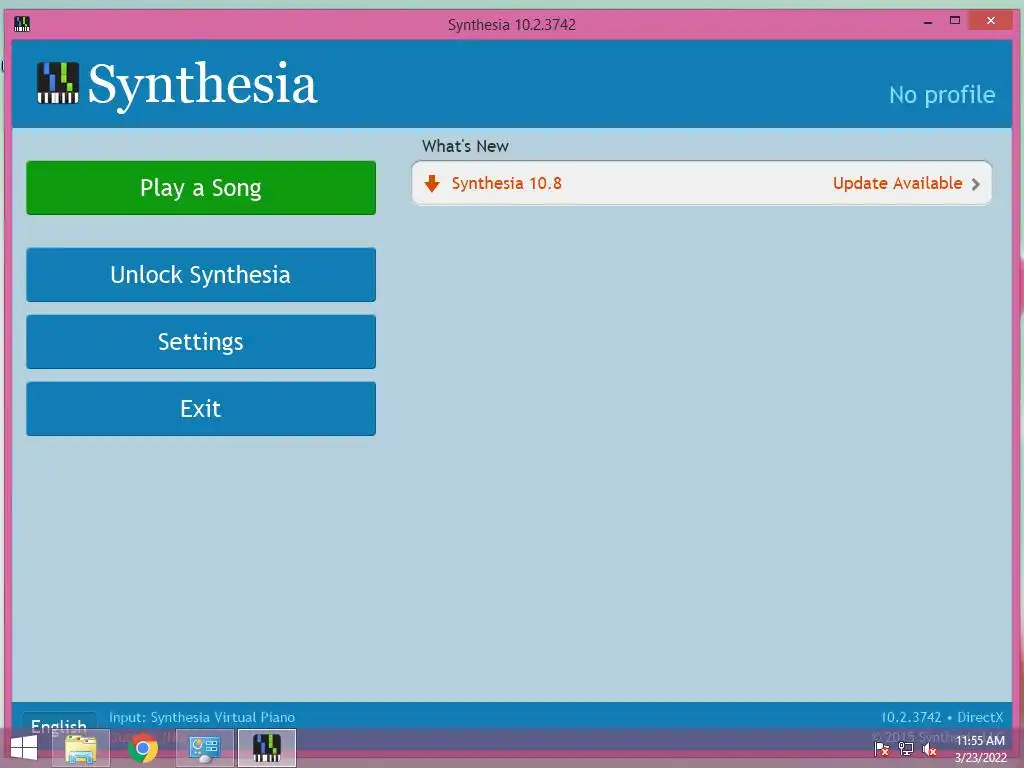The height and width of the screenshot is (768, 1024).
Task: Expand the Update Available chevron
Action: pos(976,184)
